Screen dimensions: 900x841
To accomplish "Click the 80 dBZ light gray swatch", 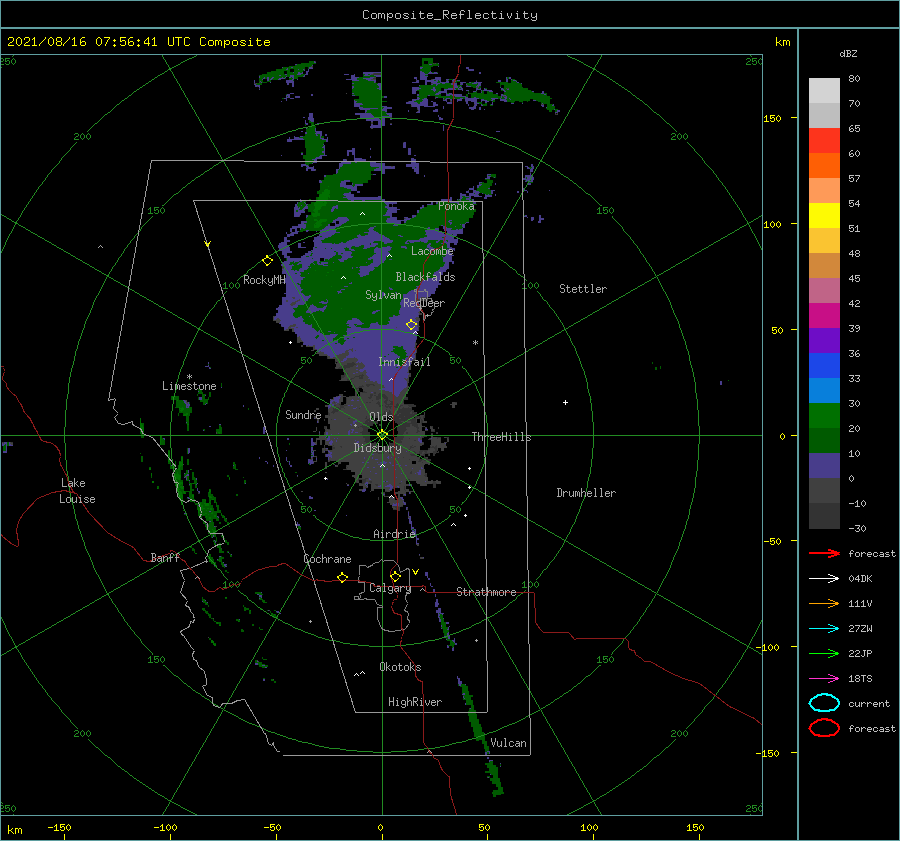I will coord(824,90).
